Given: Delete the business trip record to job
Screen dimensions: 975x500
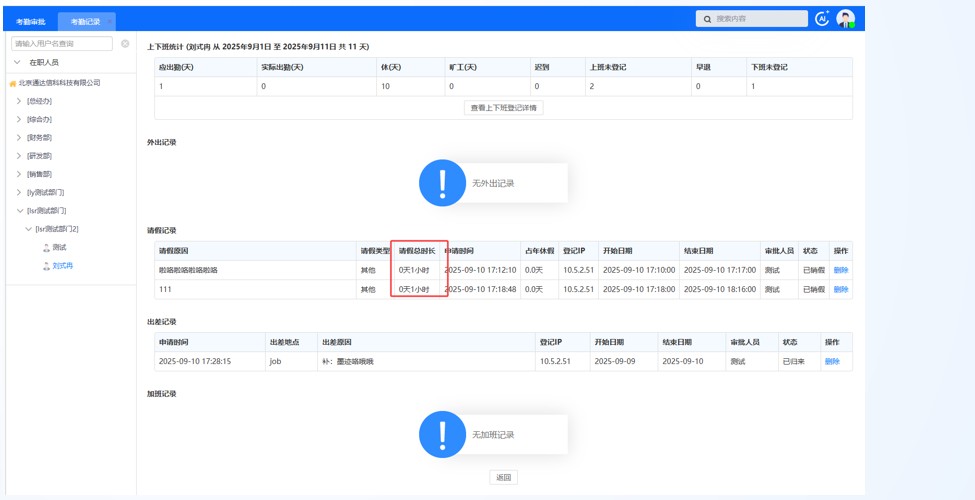Looking at the screenshot, I should click(832, 361).
